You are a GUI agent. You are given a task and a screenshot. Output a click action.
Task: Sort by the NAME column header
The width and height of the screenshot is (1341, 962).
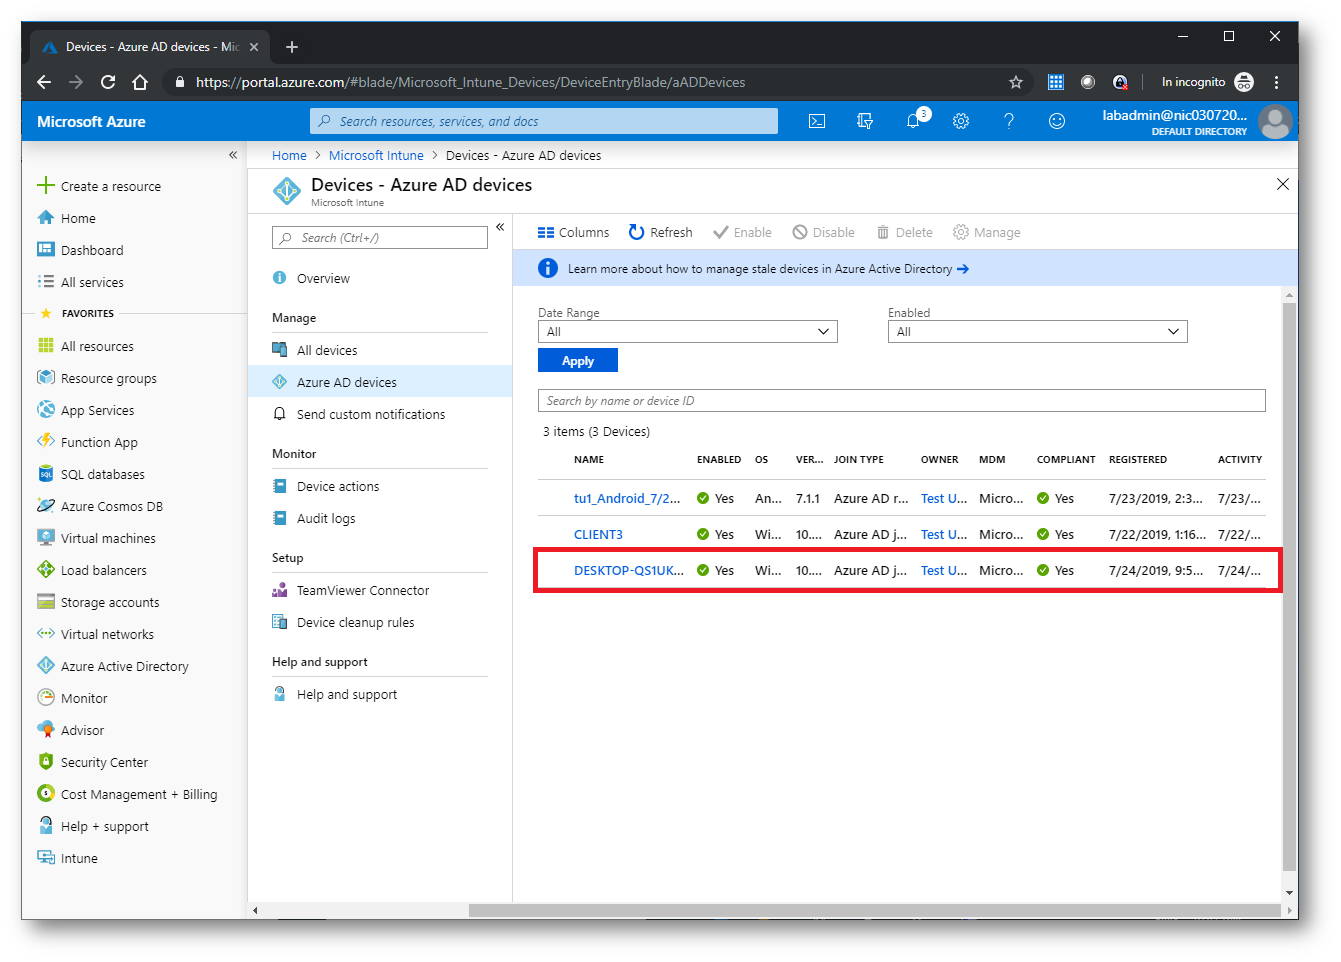[589, 460]
